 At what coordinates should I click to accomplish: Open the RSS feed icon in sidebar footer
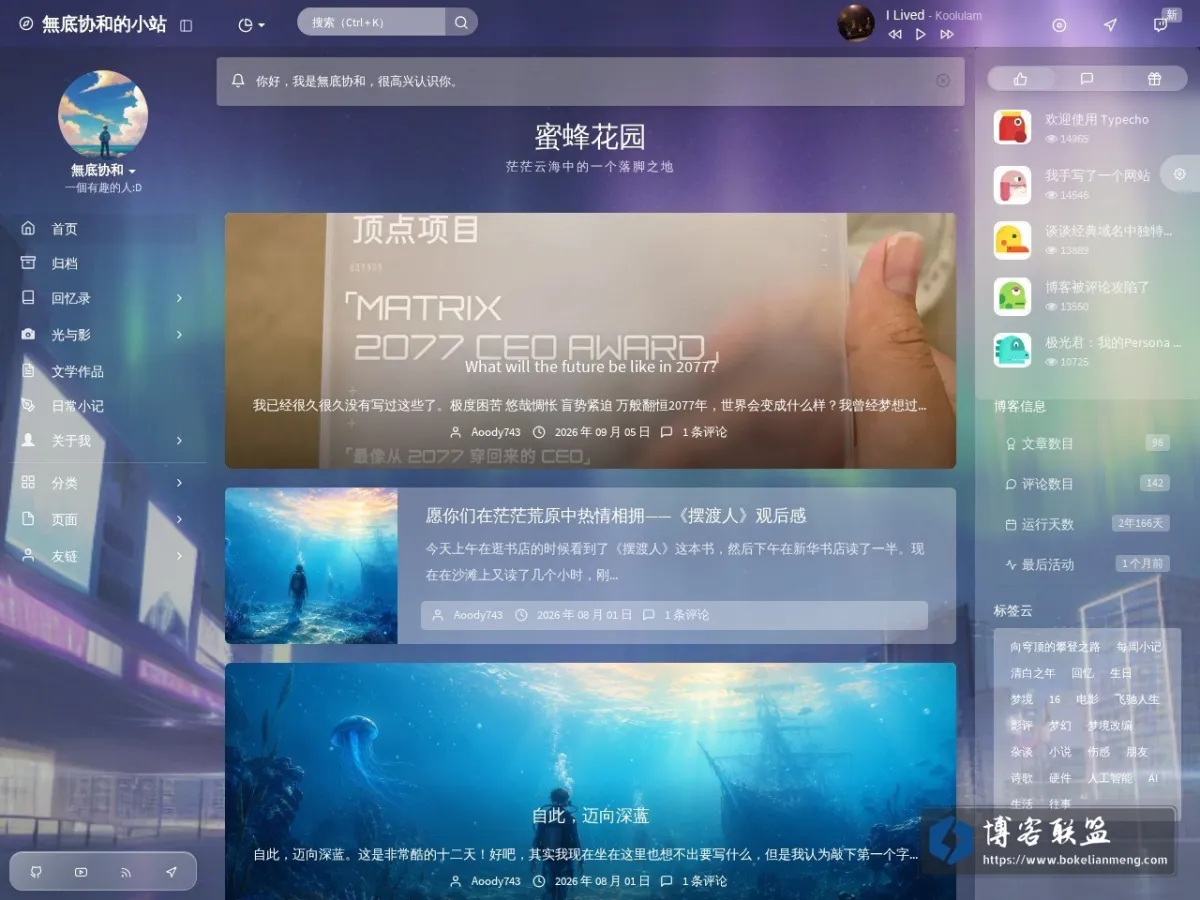tap(126, 872)
